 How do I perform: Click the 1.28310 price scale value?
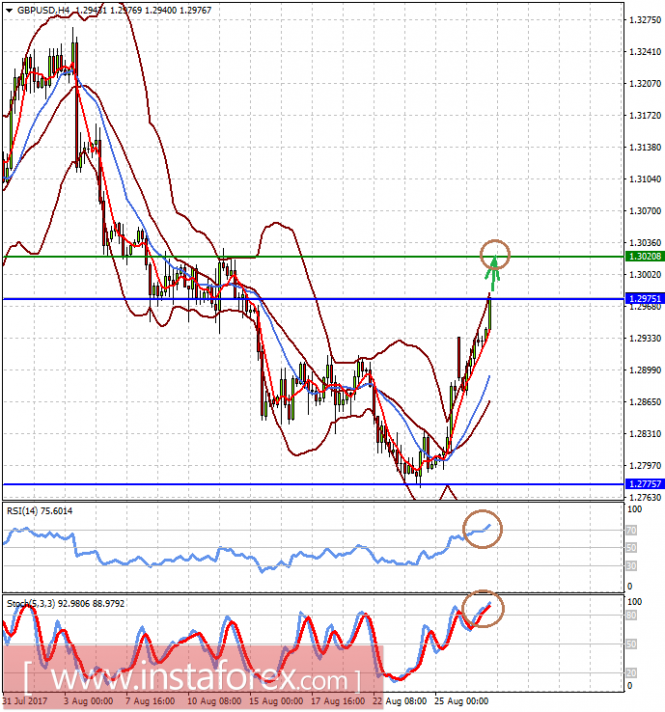click(x=645, y=434)
